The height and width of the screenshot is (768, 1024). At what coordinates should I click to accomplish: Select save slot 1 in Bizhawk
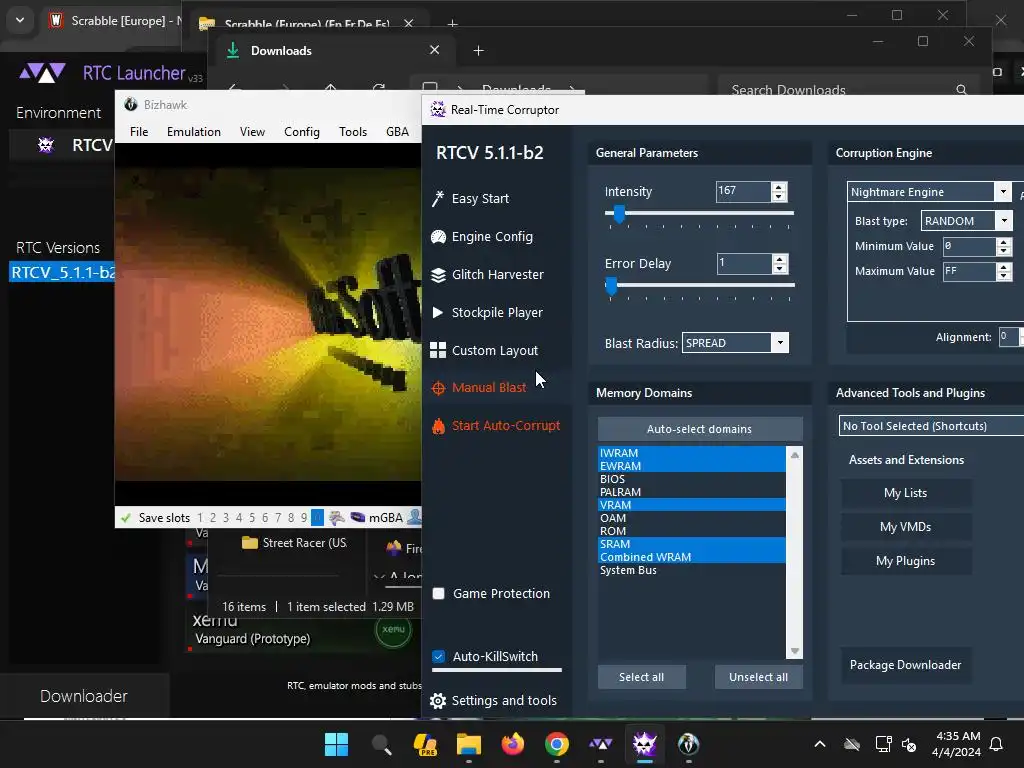pos(200,518)
